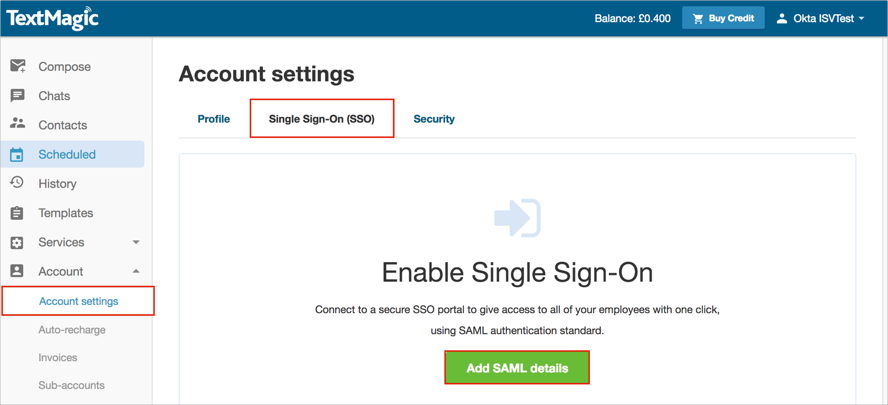Image resolution: width=888 pixels, height=405 pixels.
Task: Open Account settings in the sidebar
Action: 78,301
